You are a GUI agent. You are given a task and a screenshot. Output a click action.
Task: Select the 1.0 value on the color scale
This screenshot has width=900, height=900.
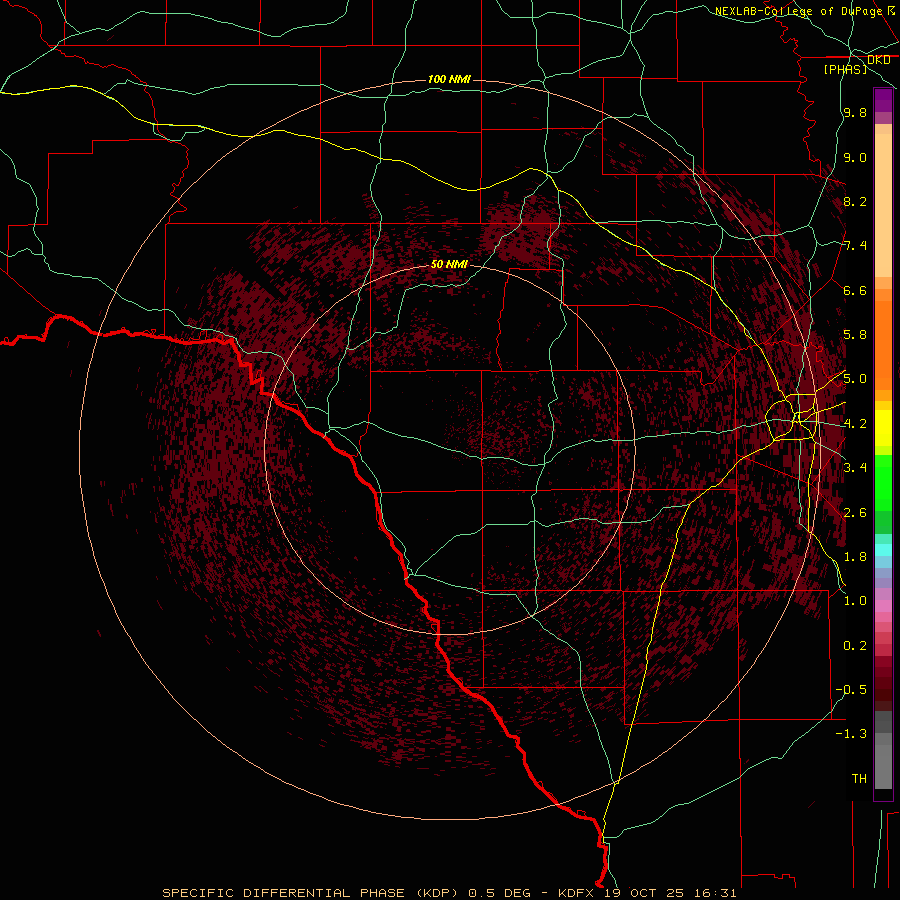click(855, 601)
